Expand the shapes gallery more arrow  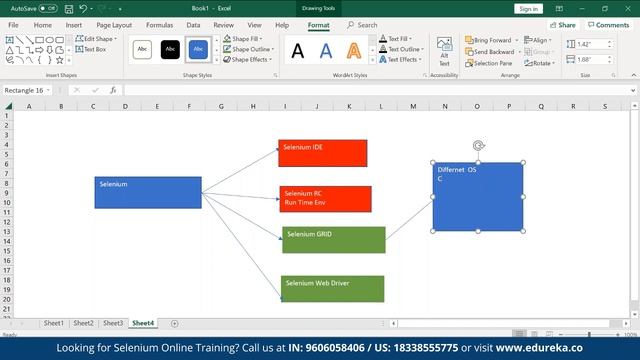pyautogui.click(x=69, y=60)
